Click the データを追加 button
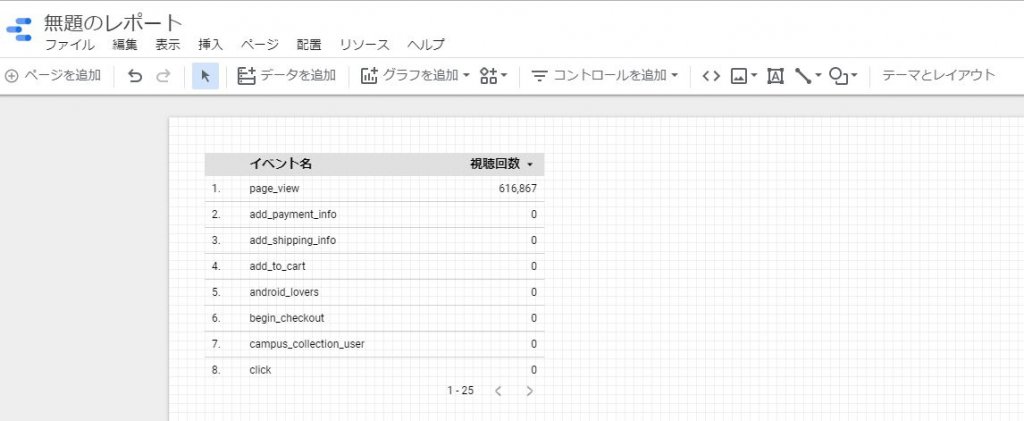This screenshot has height=421, width=1024. click(x=286, y=76)
